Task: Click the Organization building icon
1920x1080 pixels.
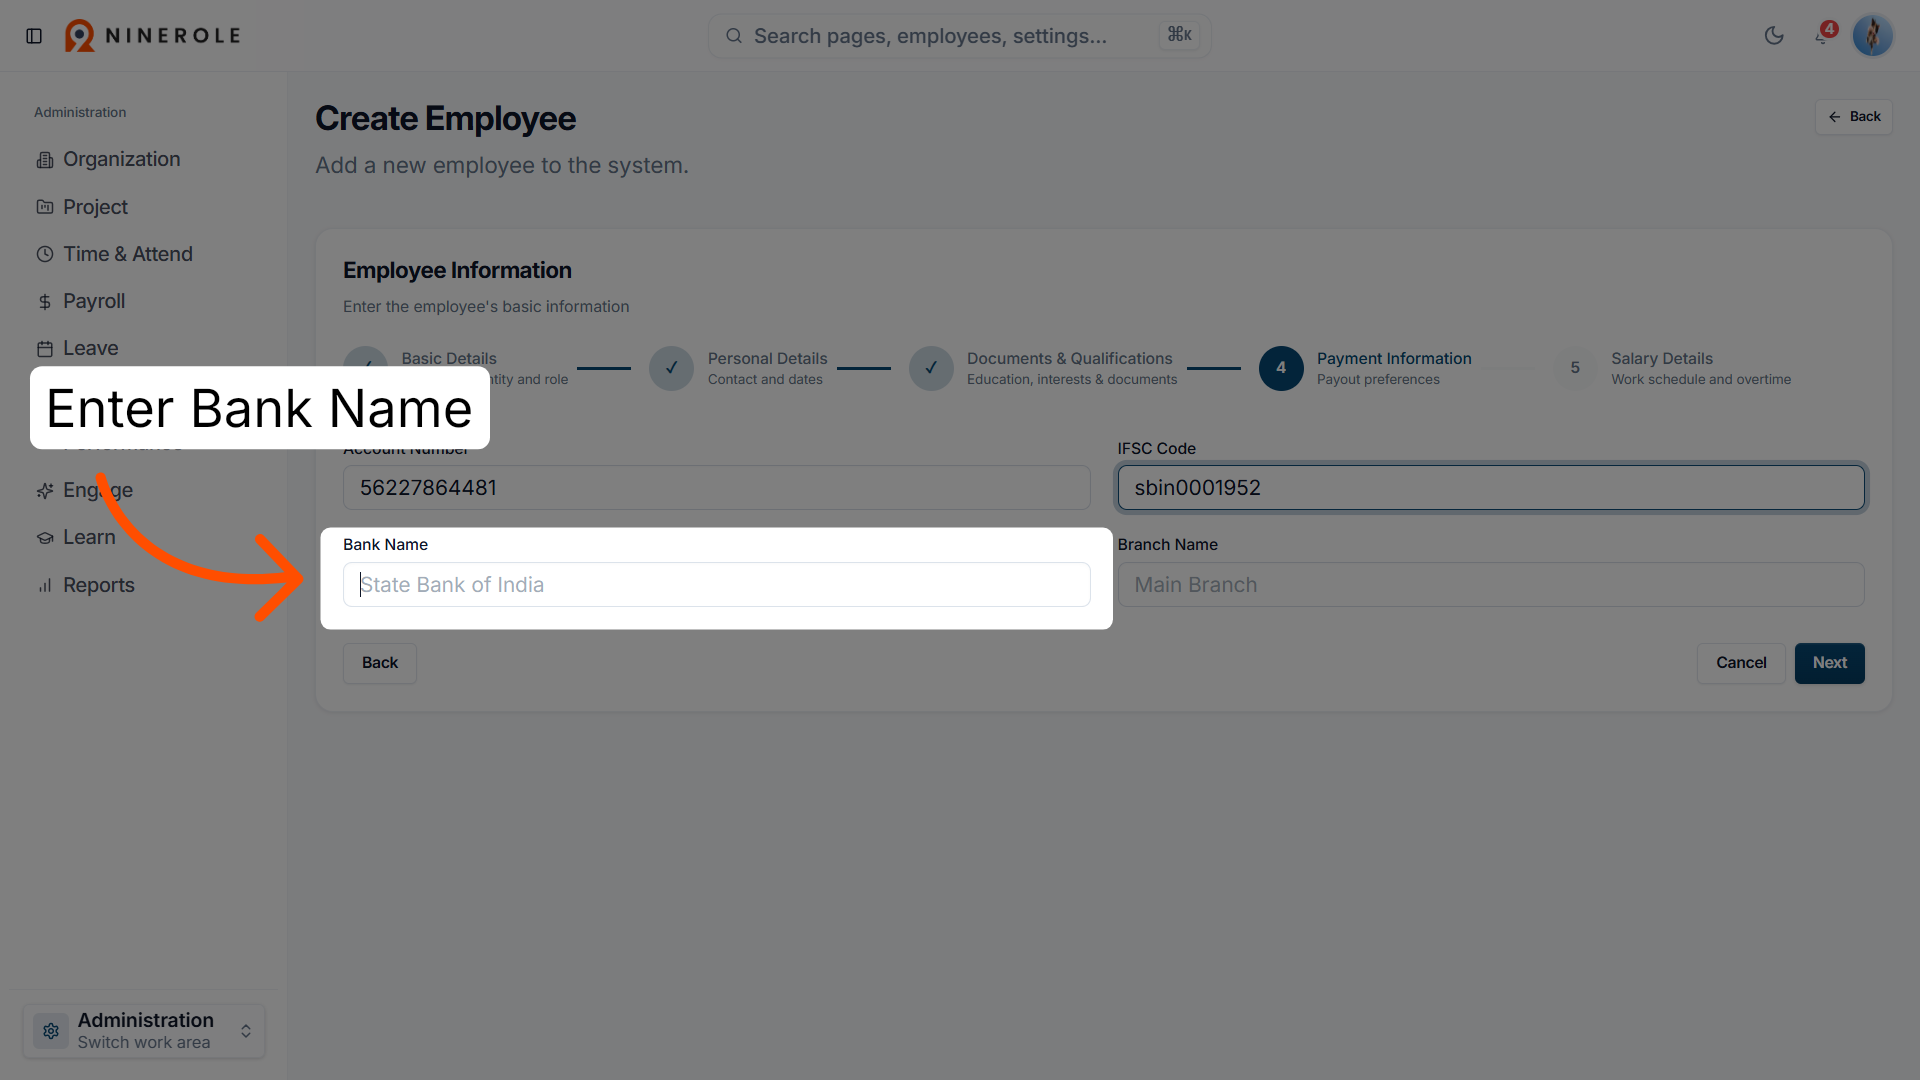Action: tap(45, 160)
